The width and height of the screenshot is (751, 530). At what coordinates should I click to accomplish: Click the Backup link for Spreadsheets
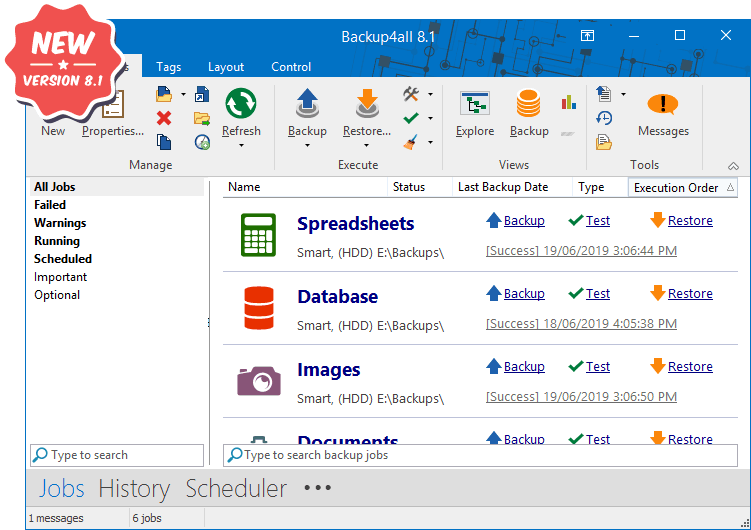coord(524,221)
